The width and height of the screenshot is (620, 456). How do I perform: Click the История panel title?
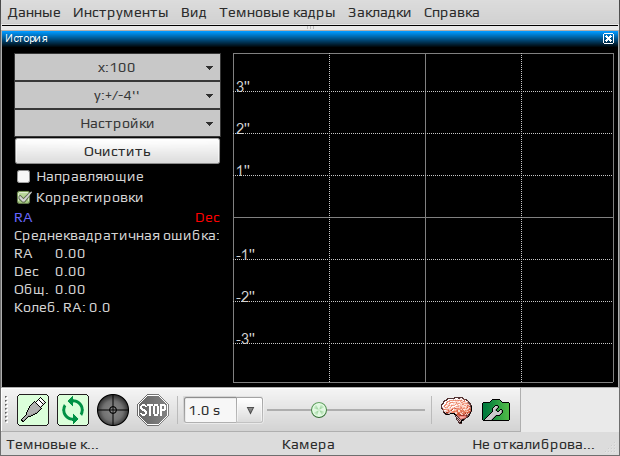tap(26, 38)
